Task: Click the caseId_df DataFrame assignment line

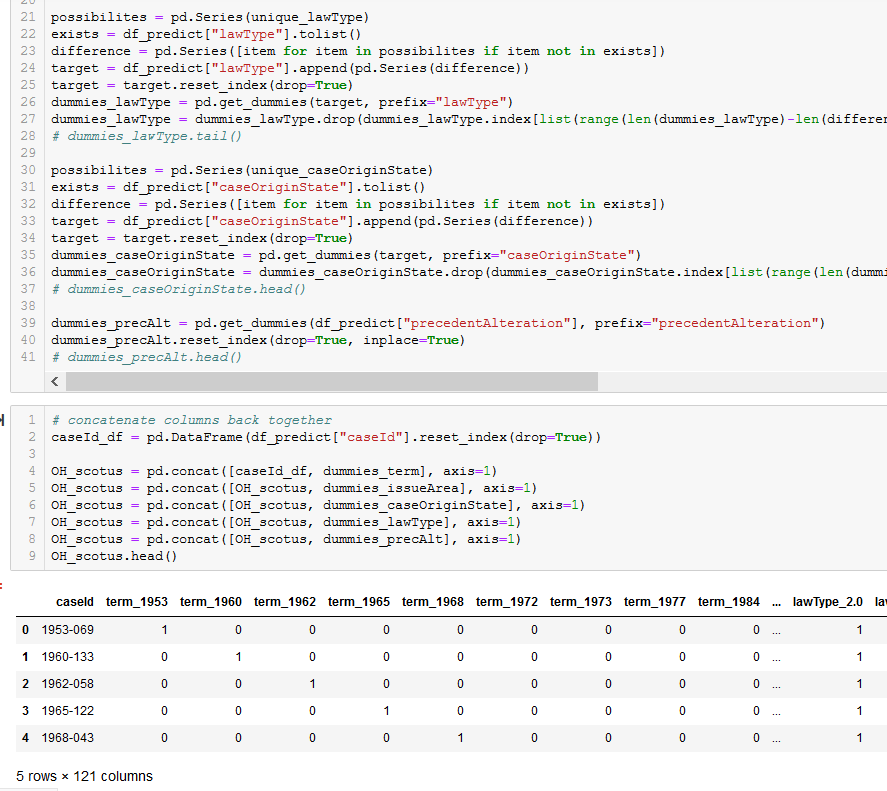Action: (x=325, y=437)
